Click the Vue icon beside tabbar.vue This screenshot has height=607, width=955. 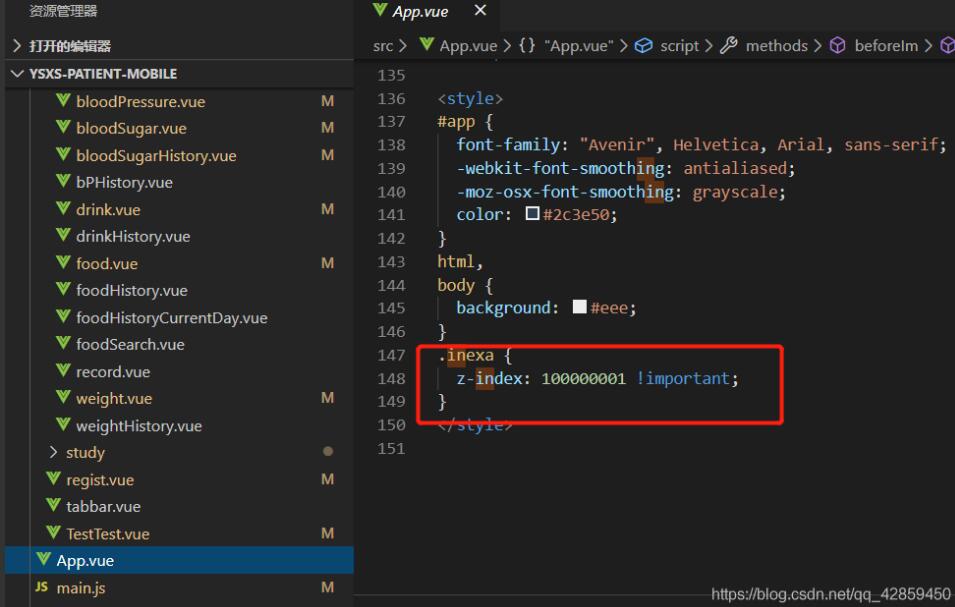(53, 506)
